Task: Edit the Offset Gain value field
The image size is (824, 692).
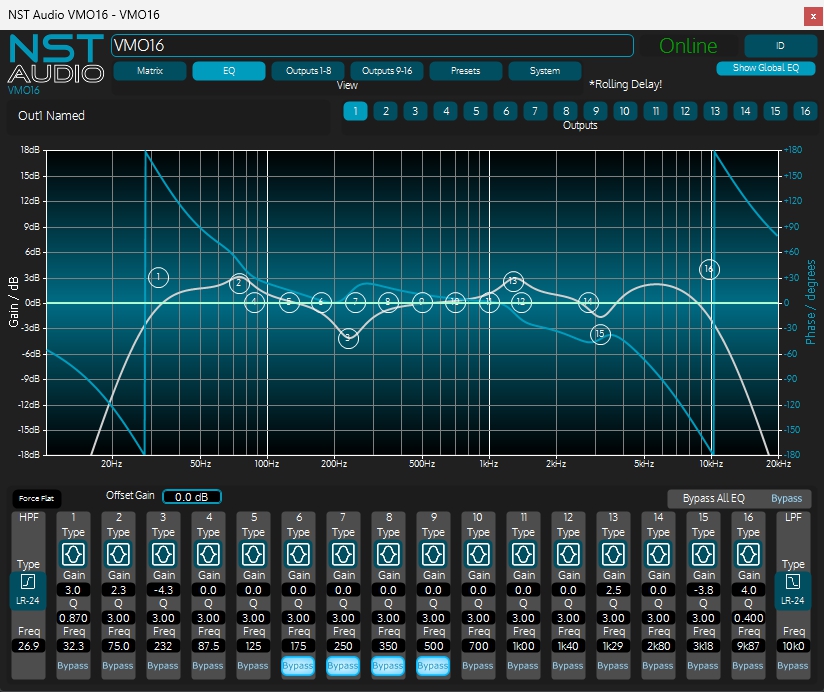Action: 192,497
